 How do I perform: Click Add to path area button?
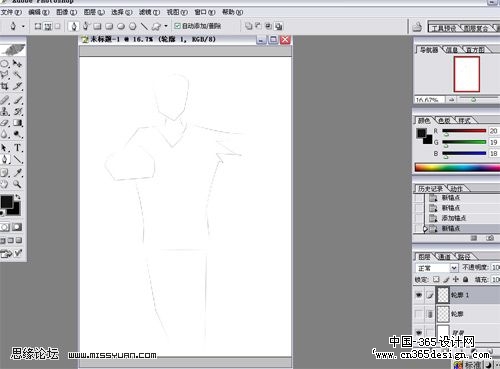248,26
